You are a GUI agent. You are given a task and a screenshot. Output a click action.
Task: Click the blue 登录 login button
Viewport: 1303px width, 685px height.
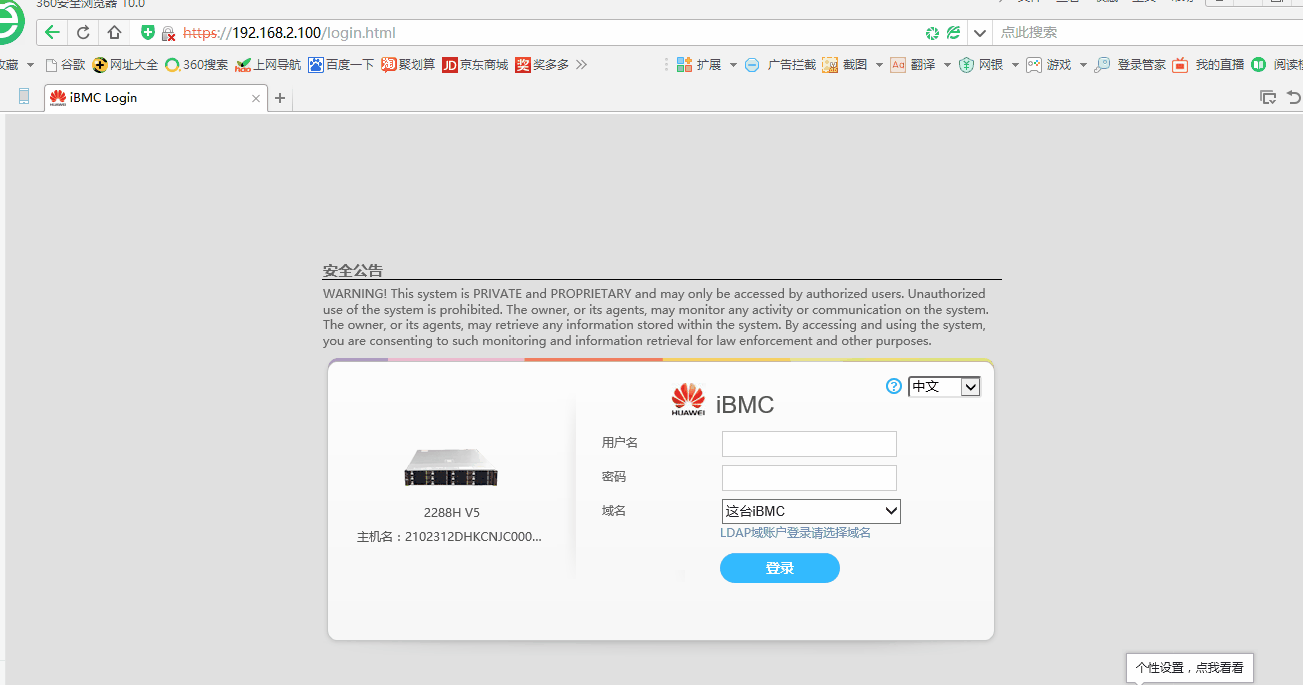click(x=780, y=568)
